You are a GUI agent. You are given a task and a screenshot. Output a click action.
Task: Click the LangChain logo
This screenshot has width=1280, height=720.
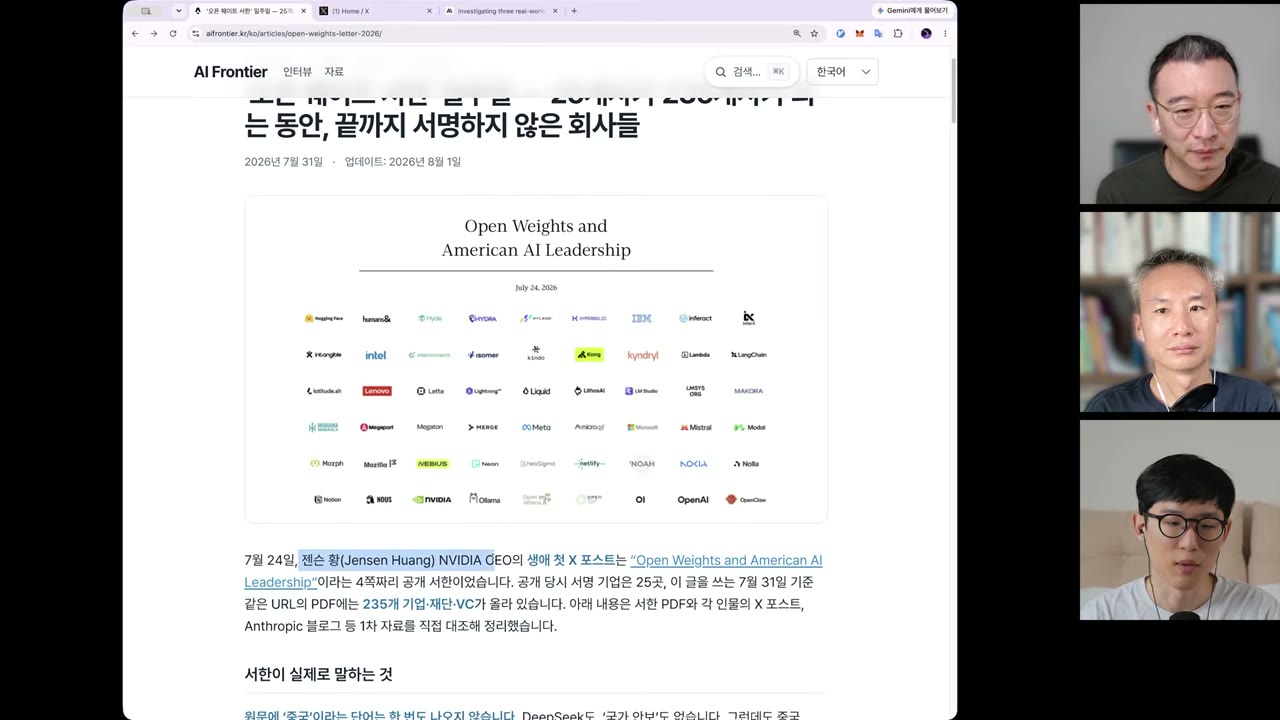(749, 355)
